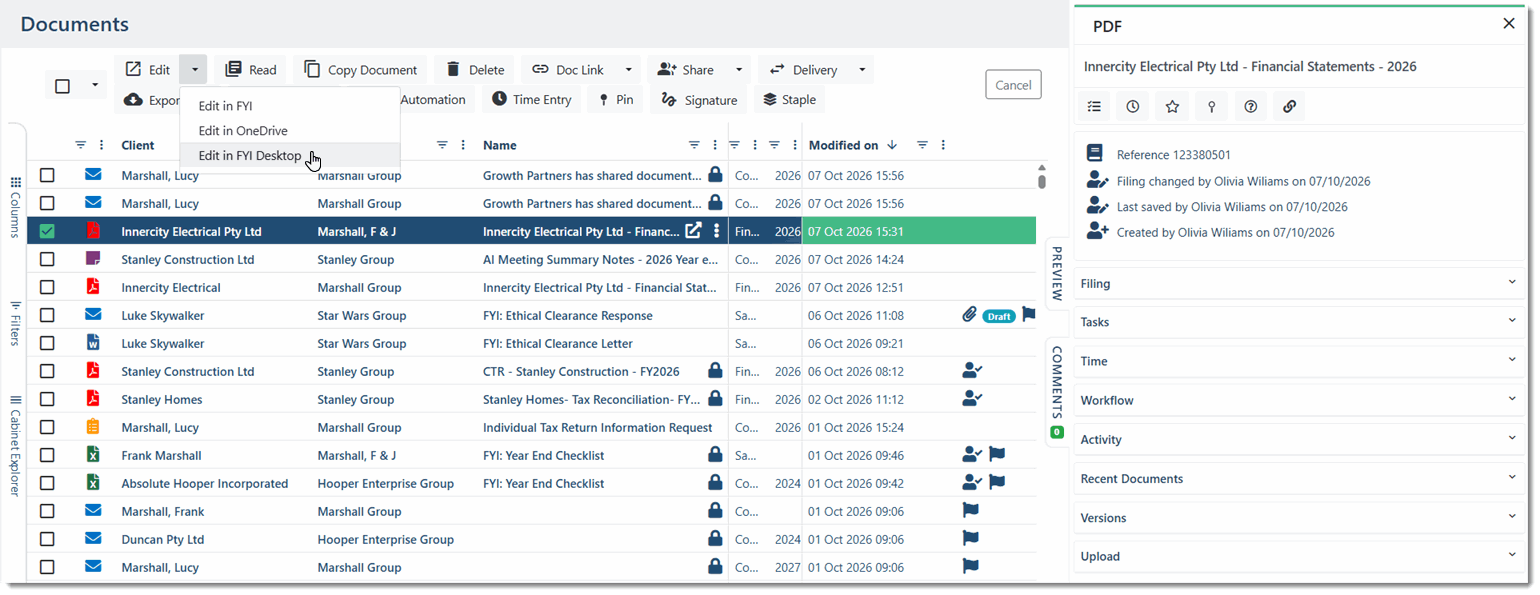Click the paperclip attachment icon on the Luke Skywalker row
This screenshot has width=1540, height=595.
tap(969, 315)
